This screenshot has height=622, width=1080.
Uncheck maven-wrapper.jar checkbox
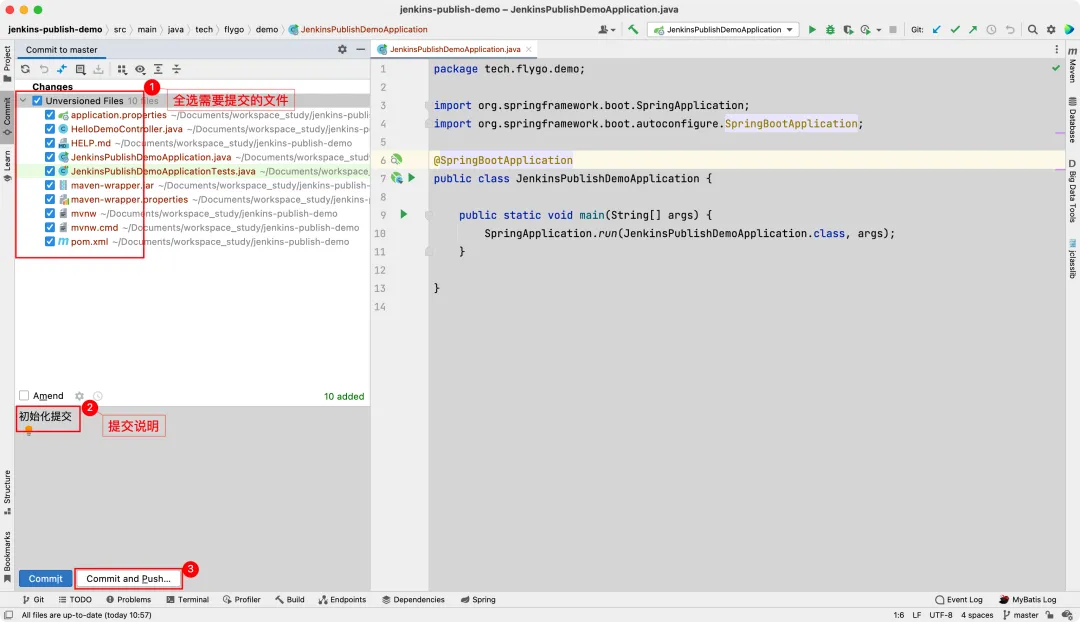(x=50, y=185)
